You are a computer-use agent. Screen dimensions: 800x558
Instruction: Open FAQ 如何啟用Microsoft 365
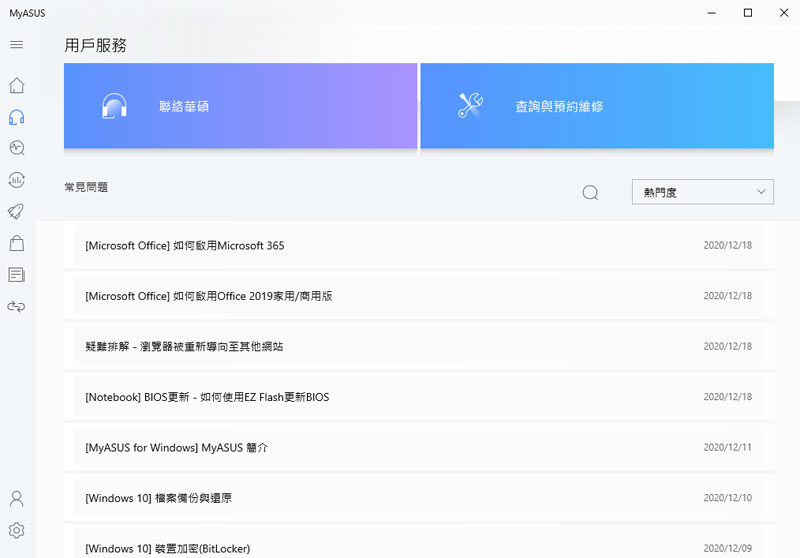[418, 245]
